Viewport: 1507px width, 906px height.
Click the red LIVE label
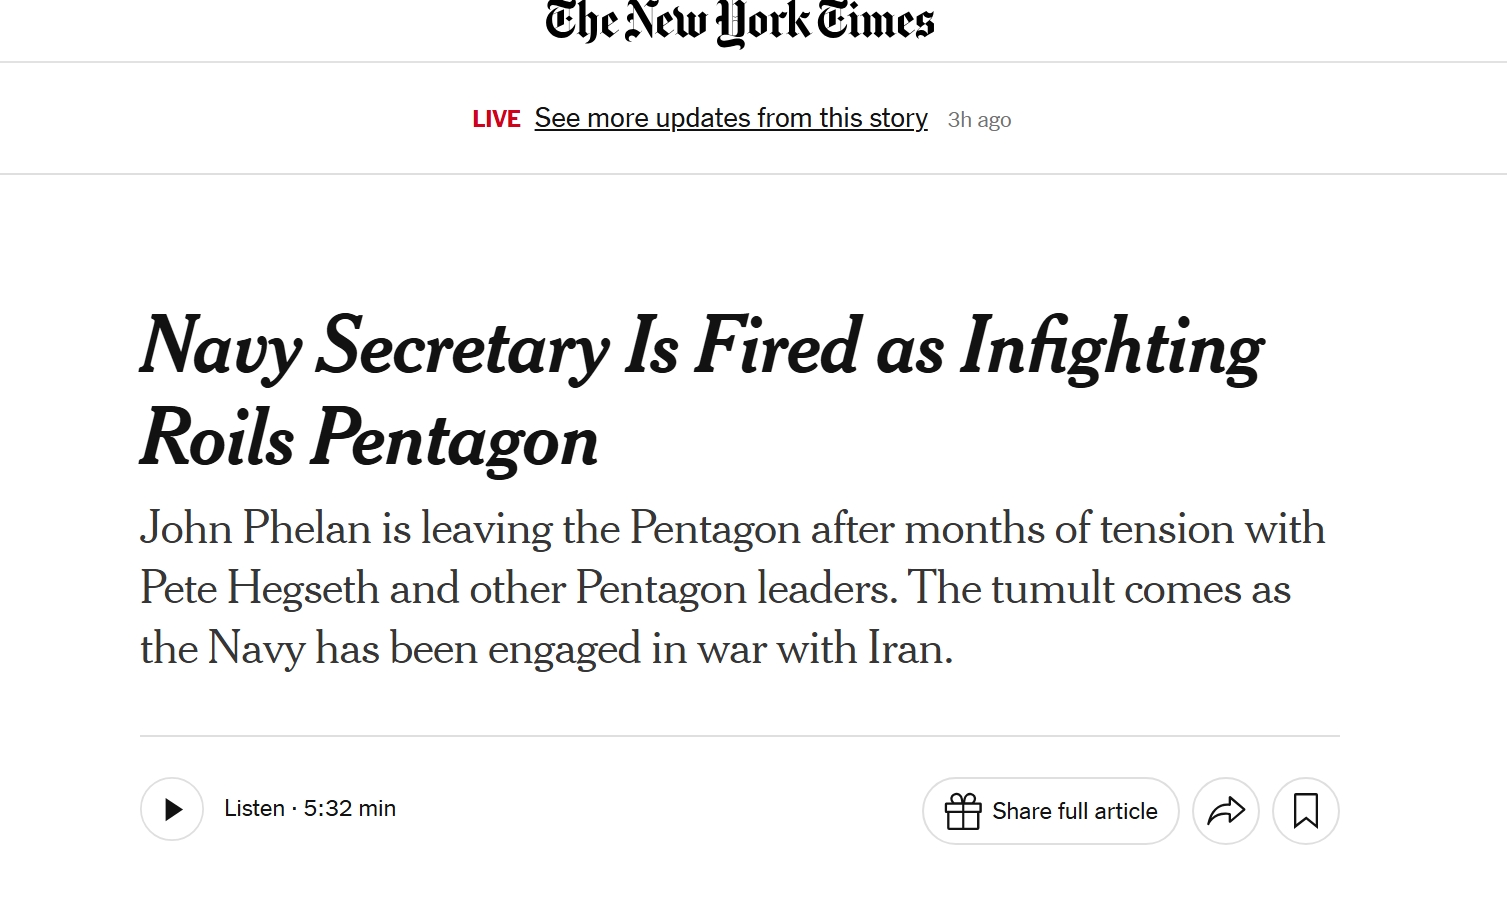click(496, 119)
